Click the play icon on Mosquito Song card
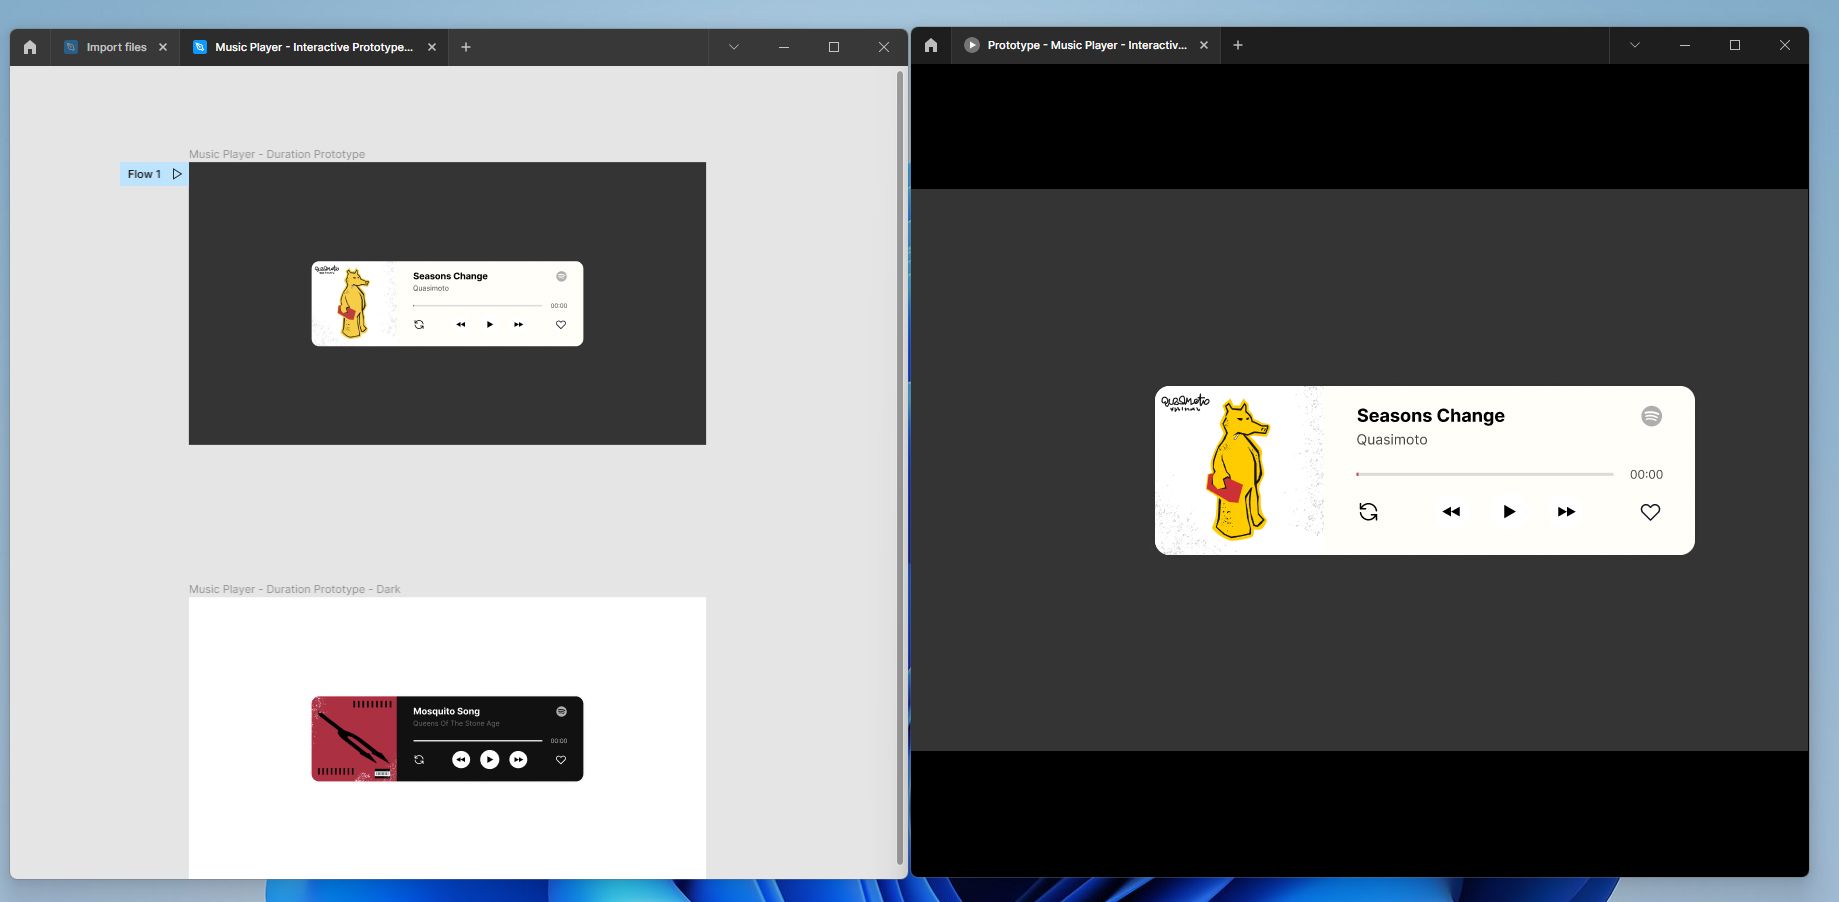Viewport: 1839px width, 902px height. (x=489, y=760)
